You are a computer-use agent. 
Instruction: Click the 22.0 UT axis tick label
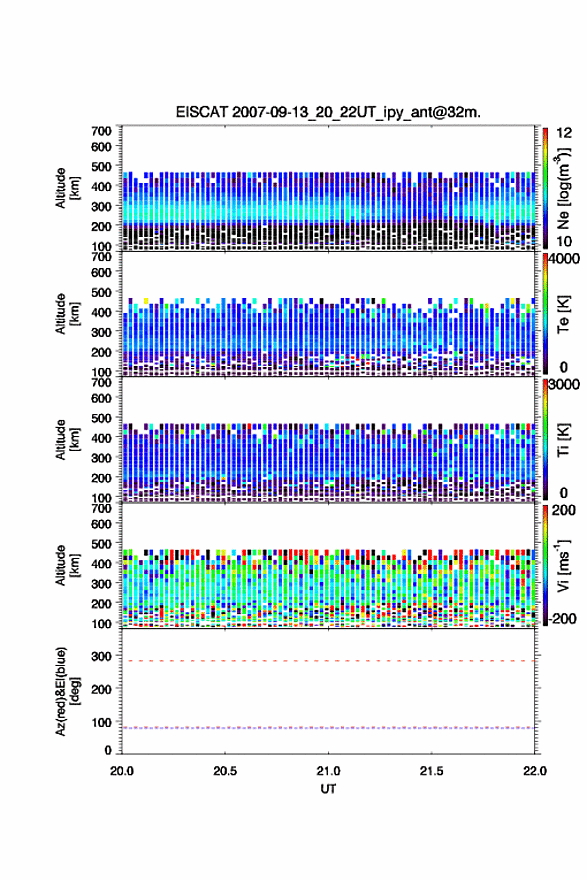click(535, 771)
